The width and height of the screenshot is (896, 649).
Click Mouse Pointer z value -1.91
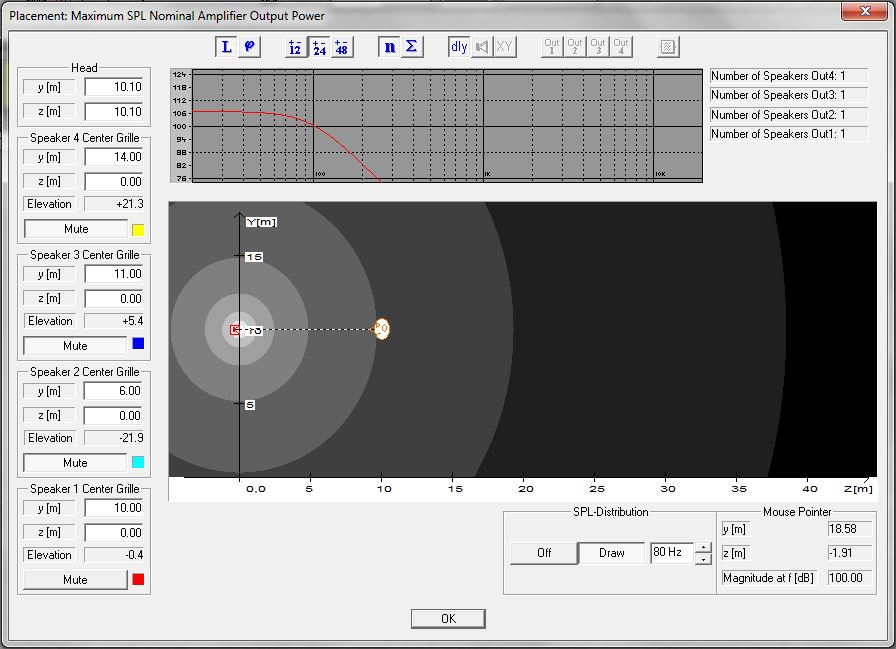pos(850,553)
